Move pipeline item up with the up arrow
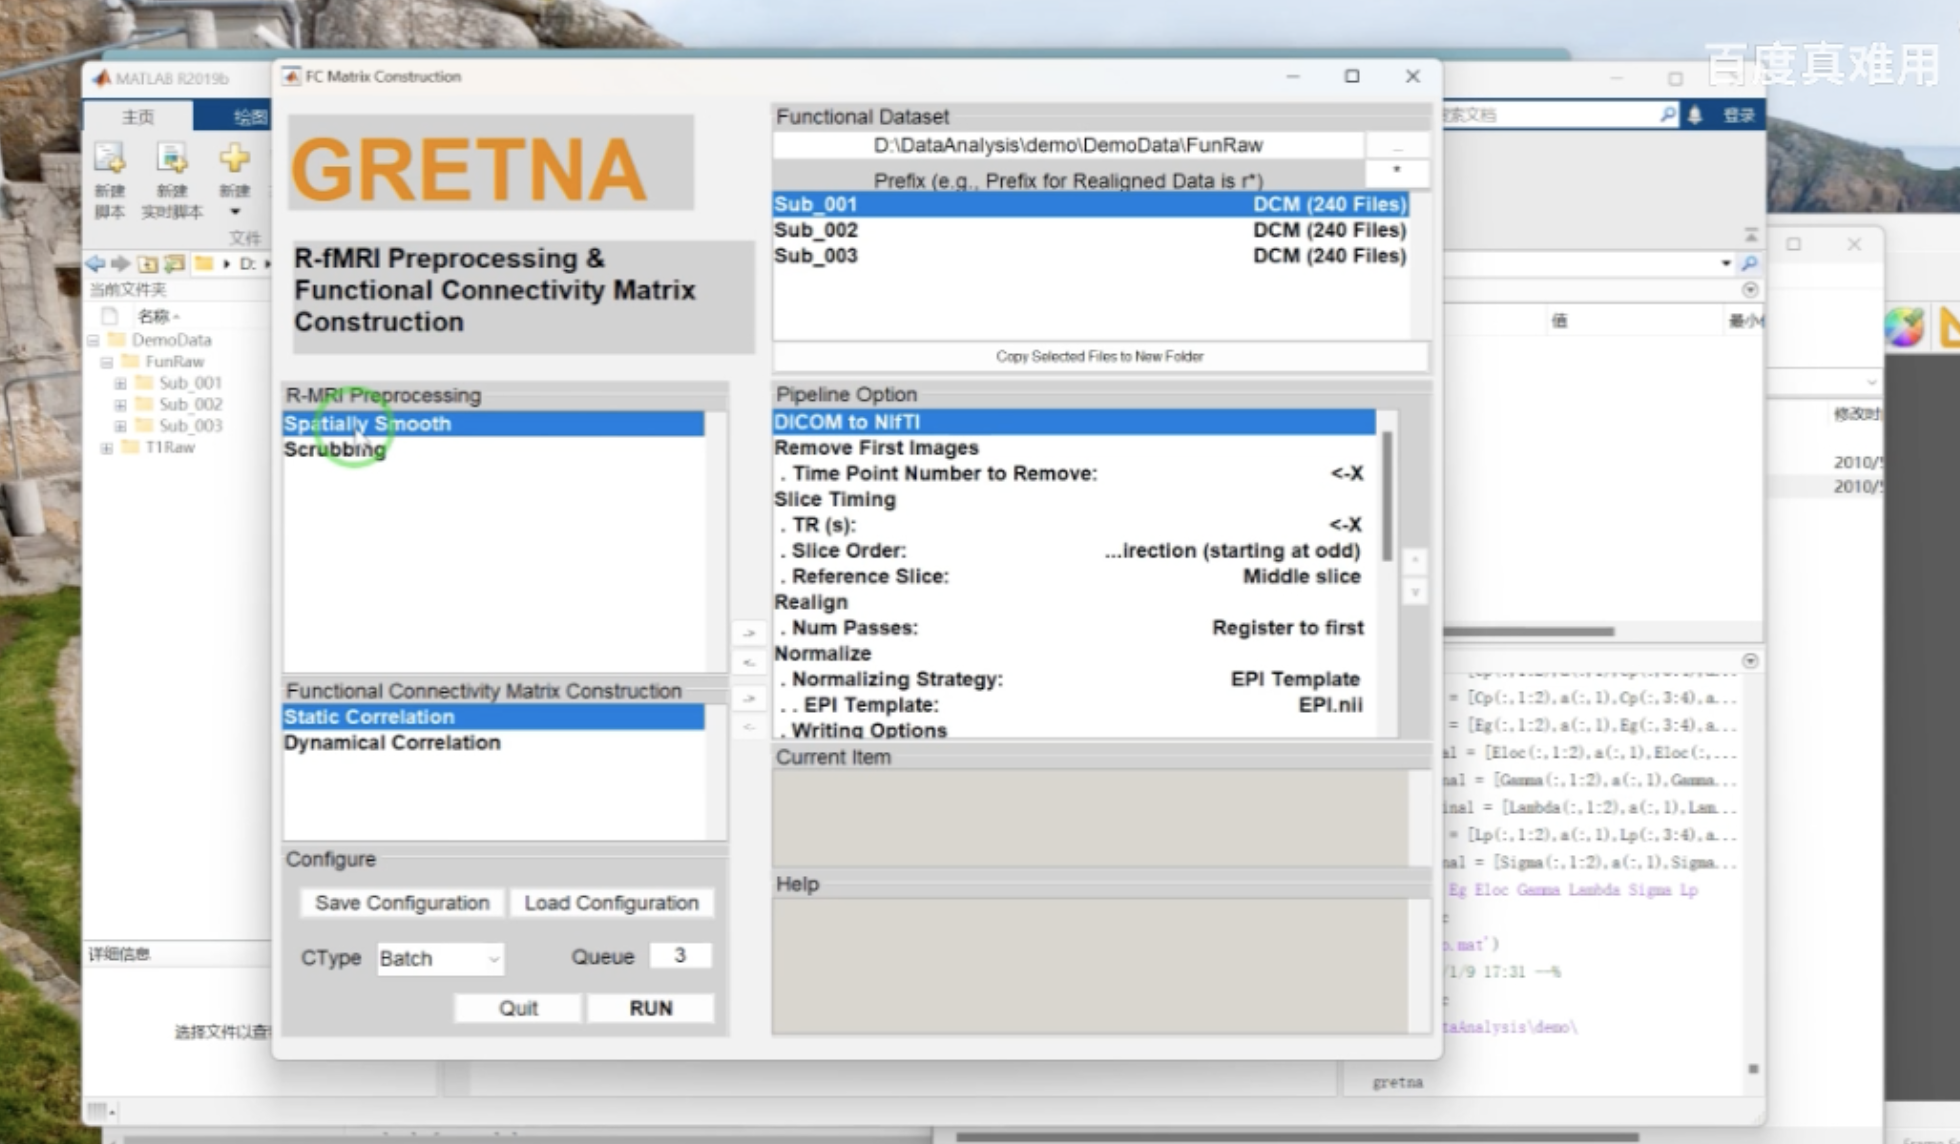Viewport: 1960px width, 1144px height. coord(1414,561)
